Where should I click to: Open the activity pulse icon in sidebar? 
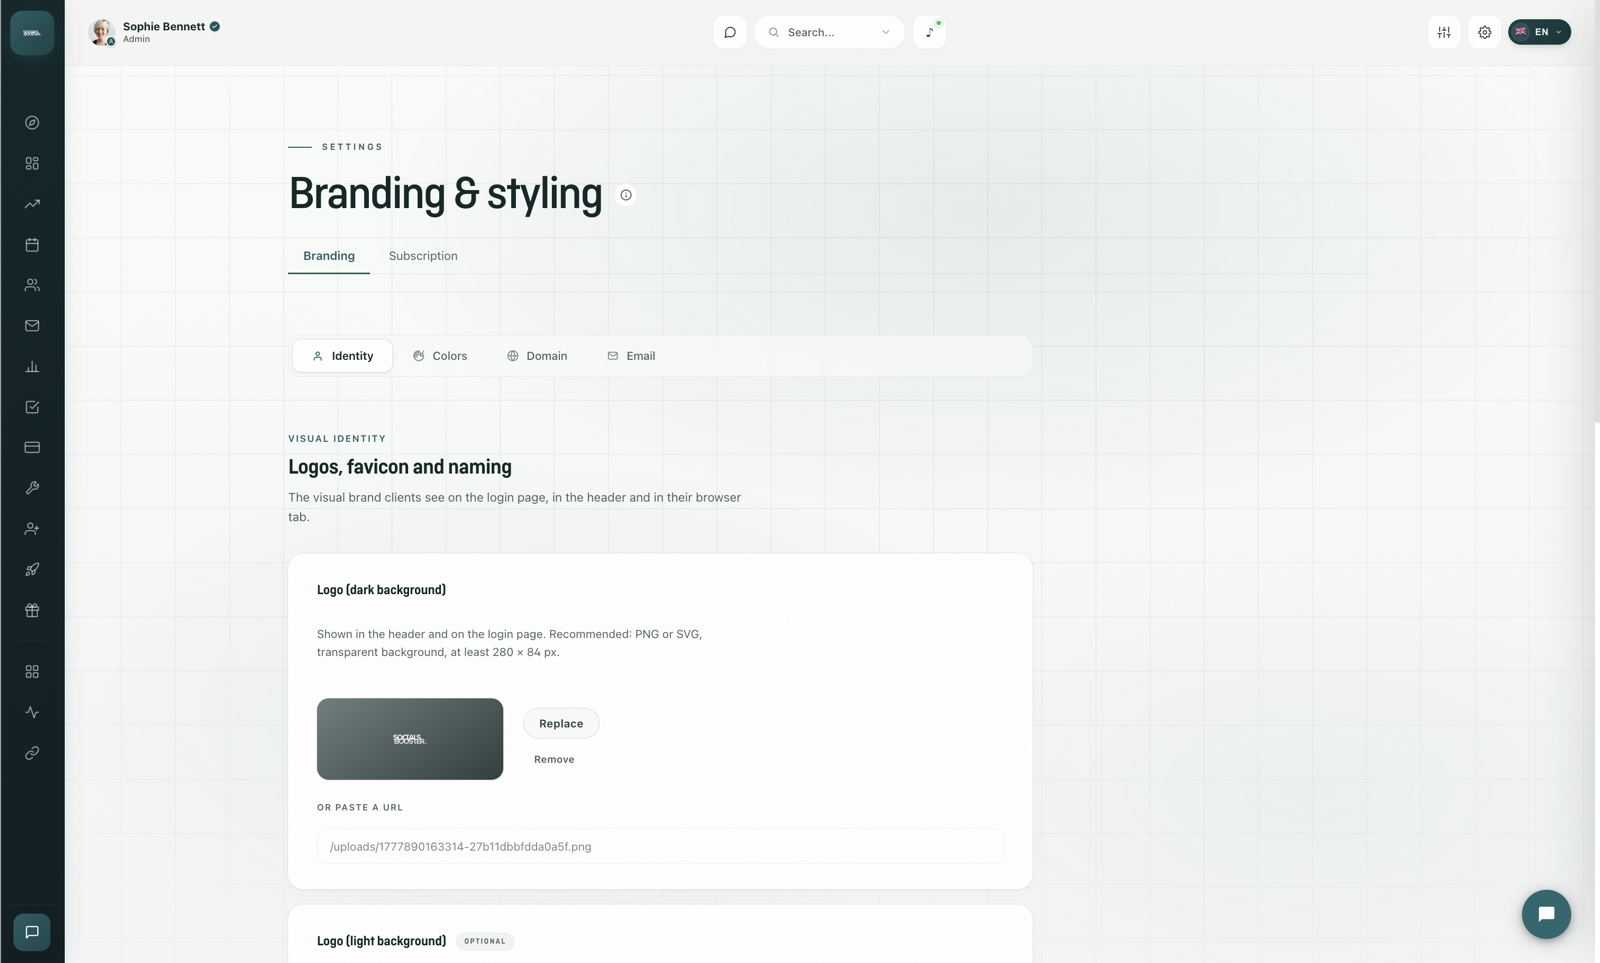(32, 712)
